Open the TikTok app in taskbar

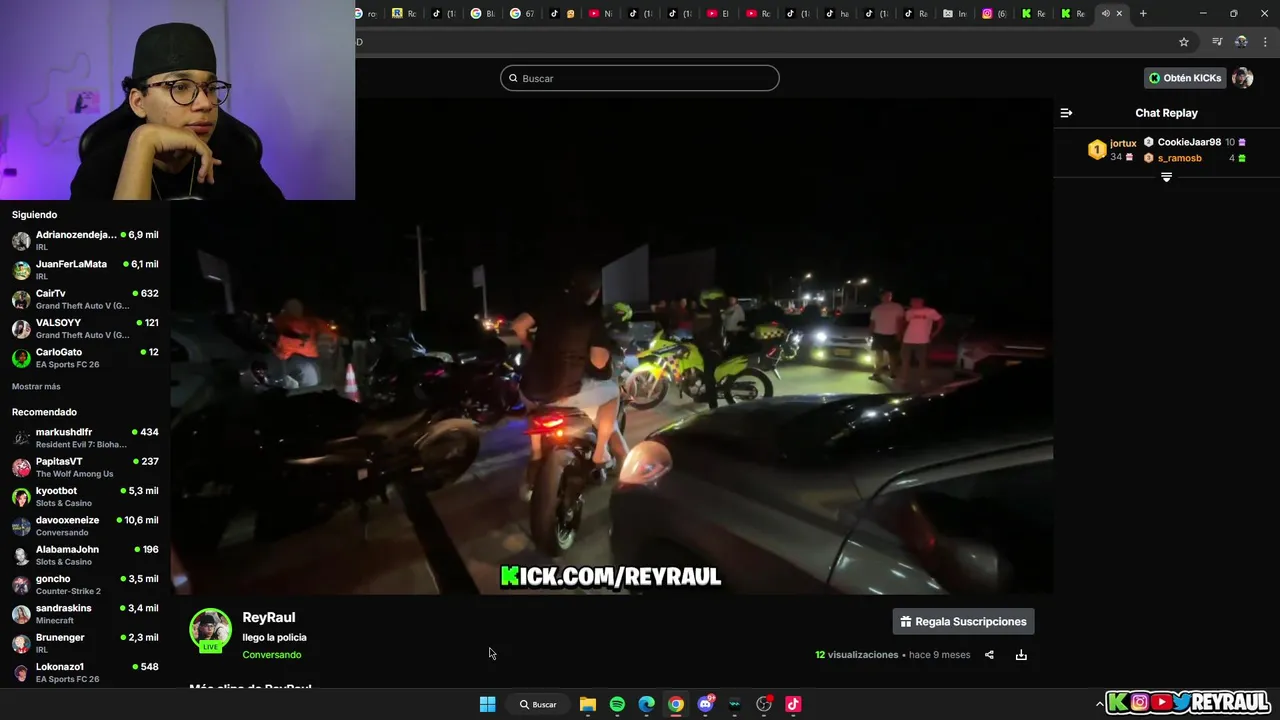pos(793,704)
